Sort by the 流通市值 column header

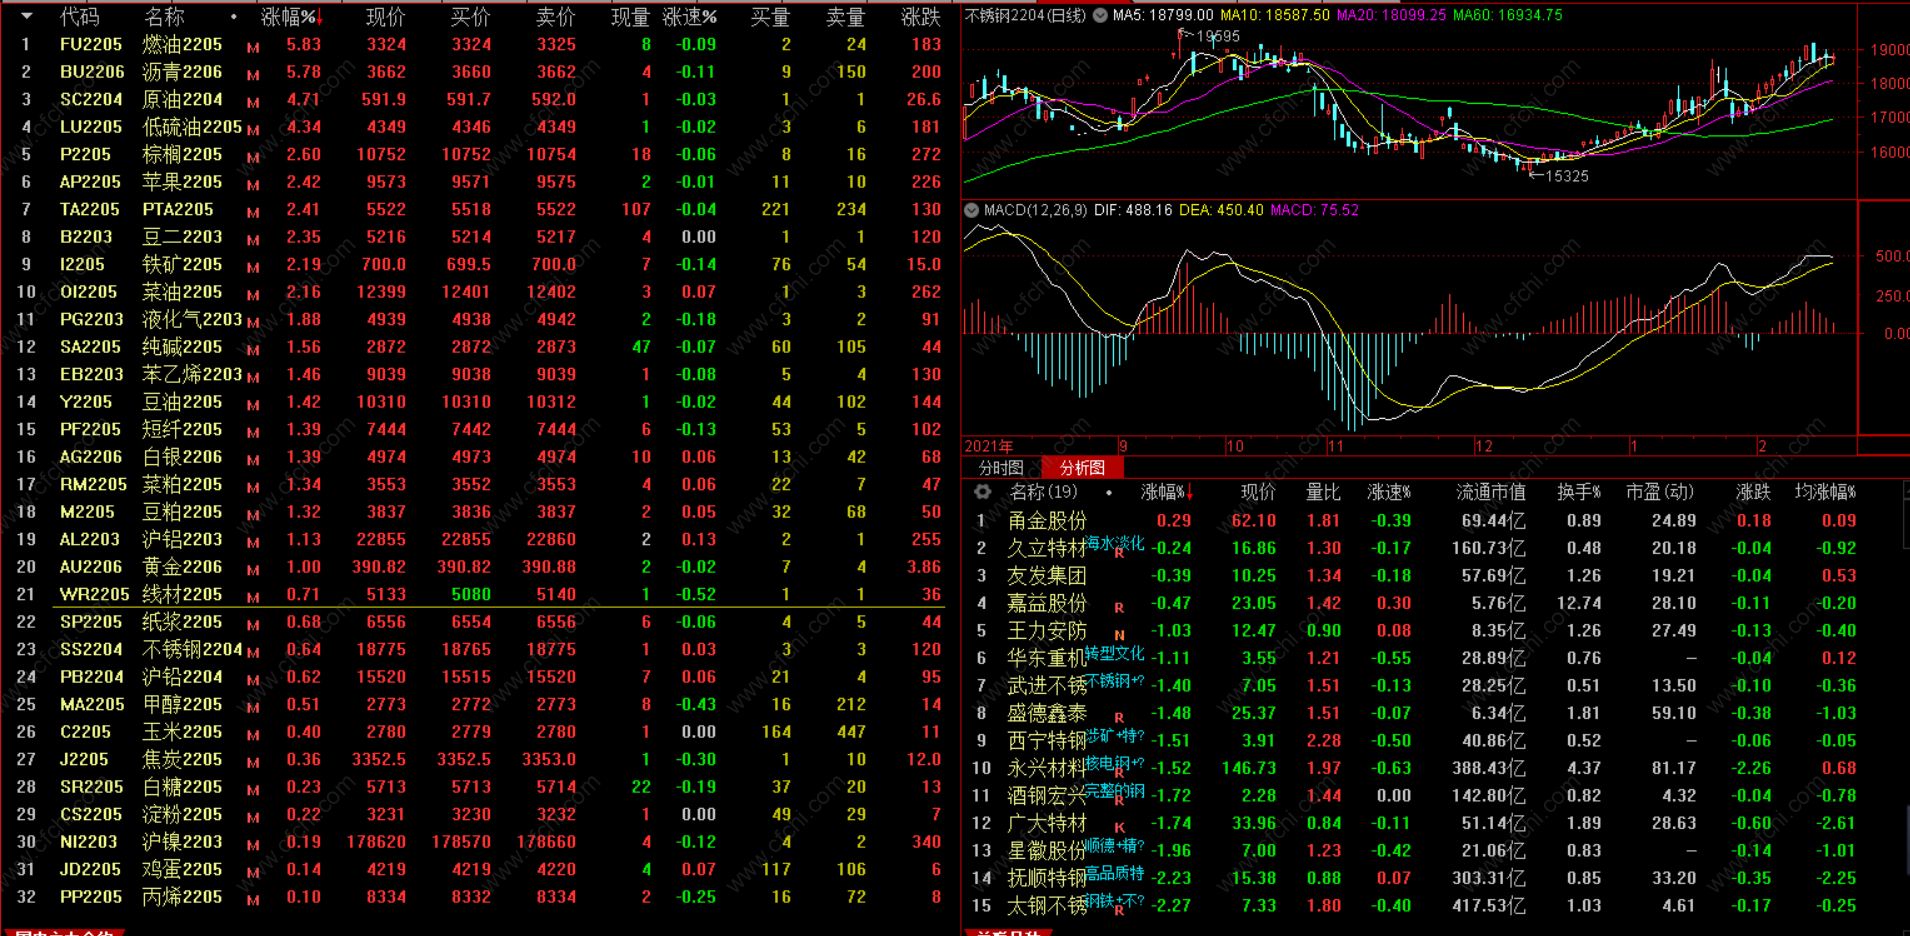1490,492
